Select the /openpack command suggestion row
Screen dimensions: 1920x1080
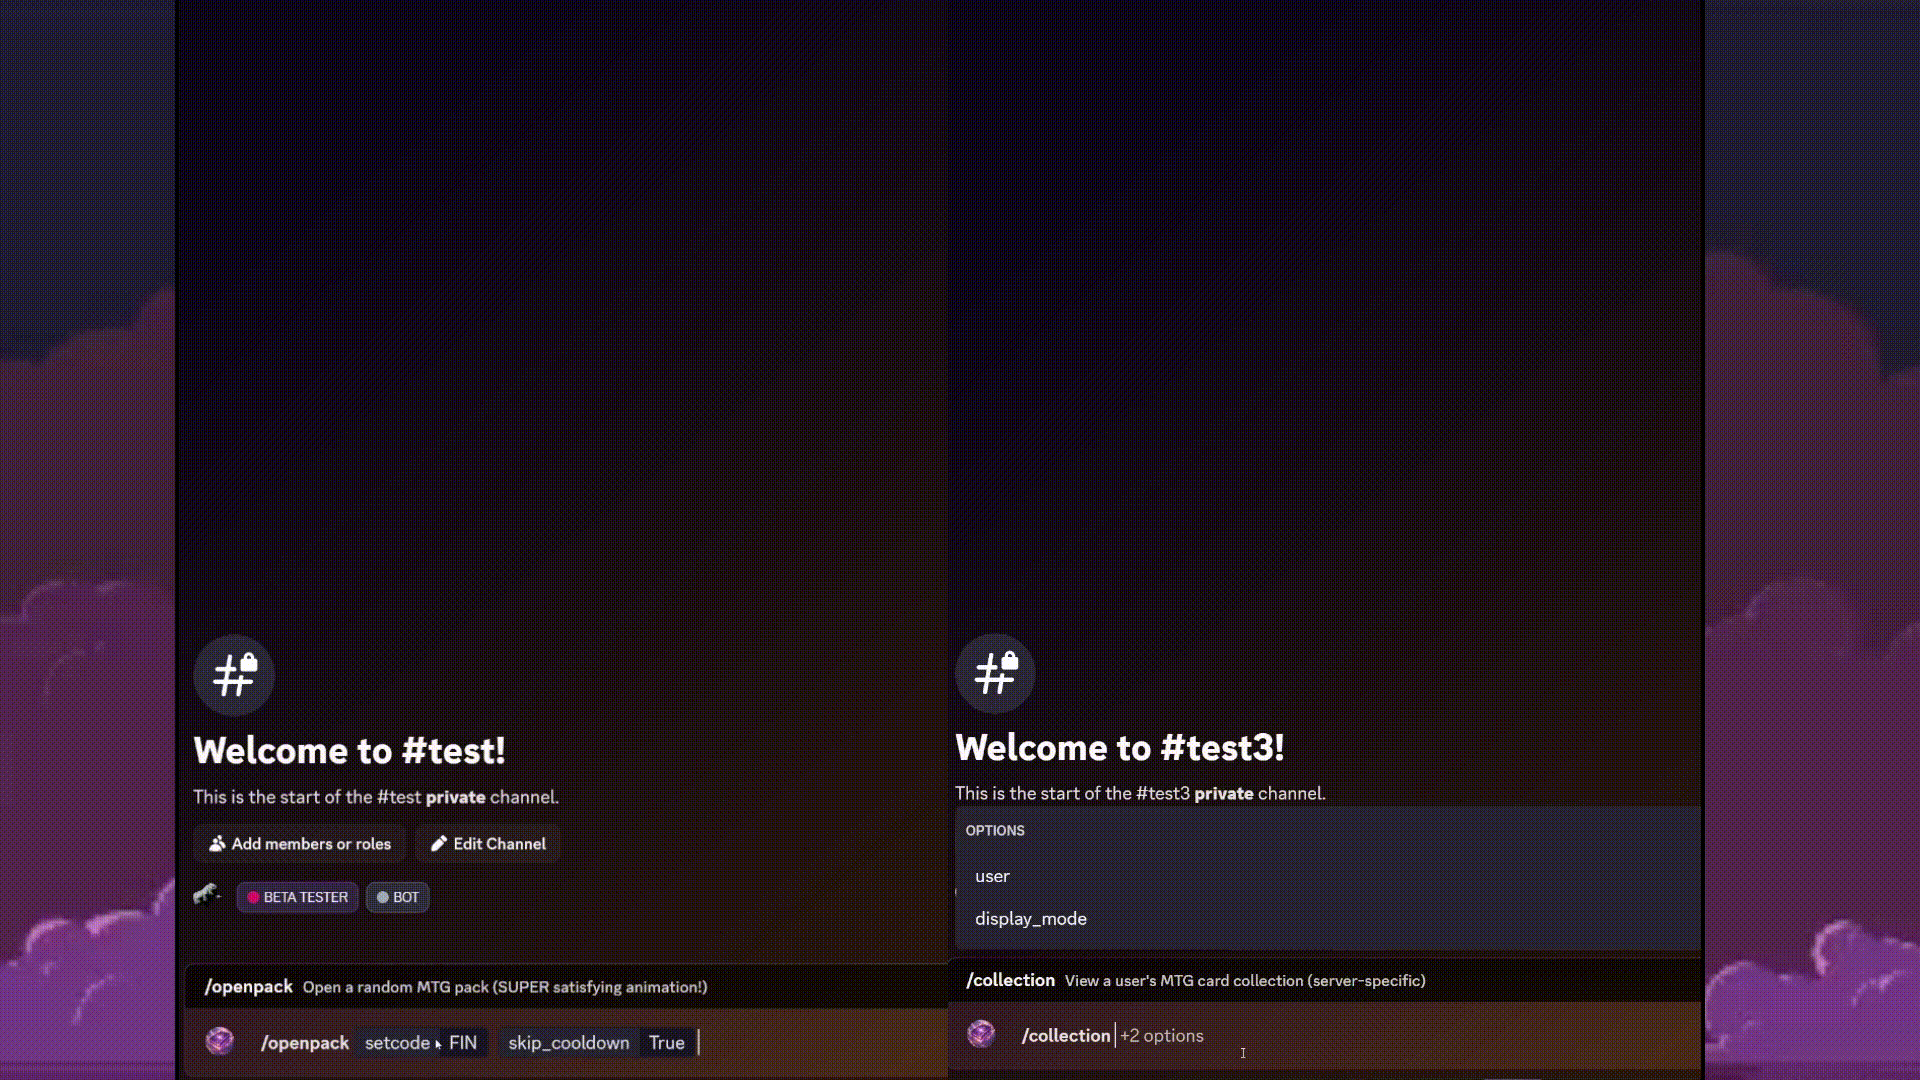point(566,987)
